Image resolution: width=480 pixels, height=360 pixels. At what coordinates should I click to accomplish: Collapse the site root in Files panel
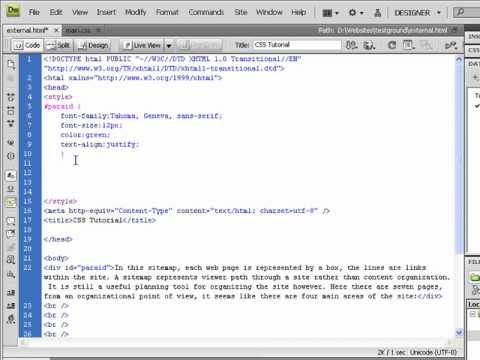[x=472, y=314]
